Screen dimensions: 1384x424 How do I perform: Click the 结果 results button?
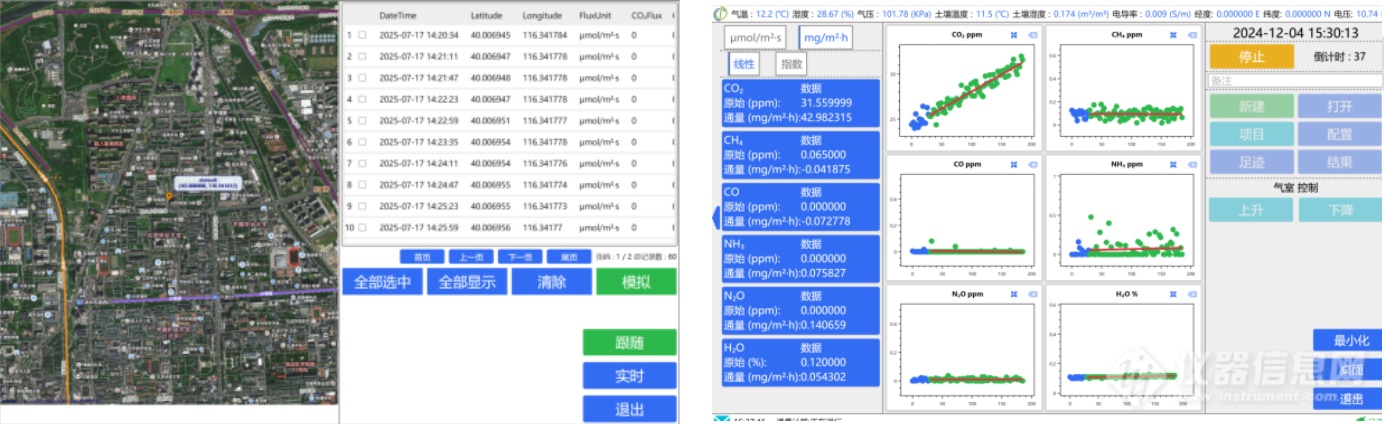tap(1340, 161)
